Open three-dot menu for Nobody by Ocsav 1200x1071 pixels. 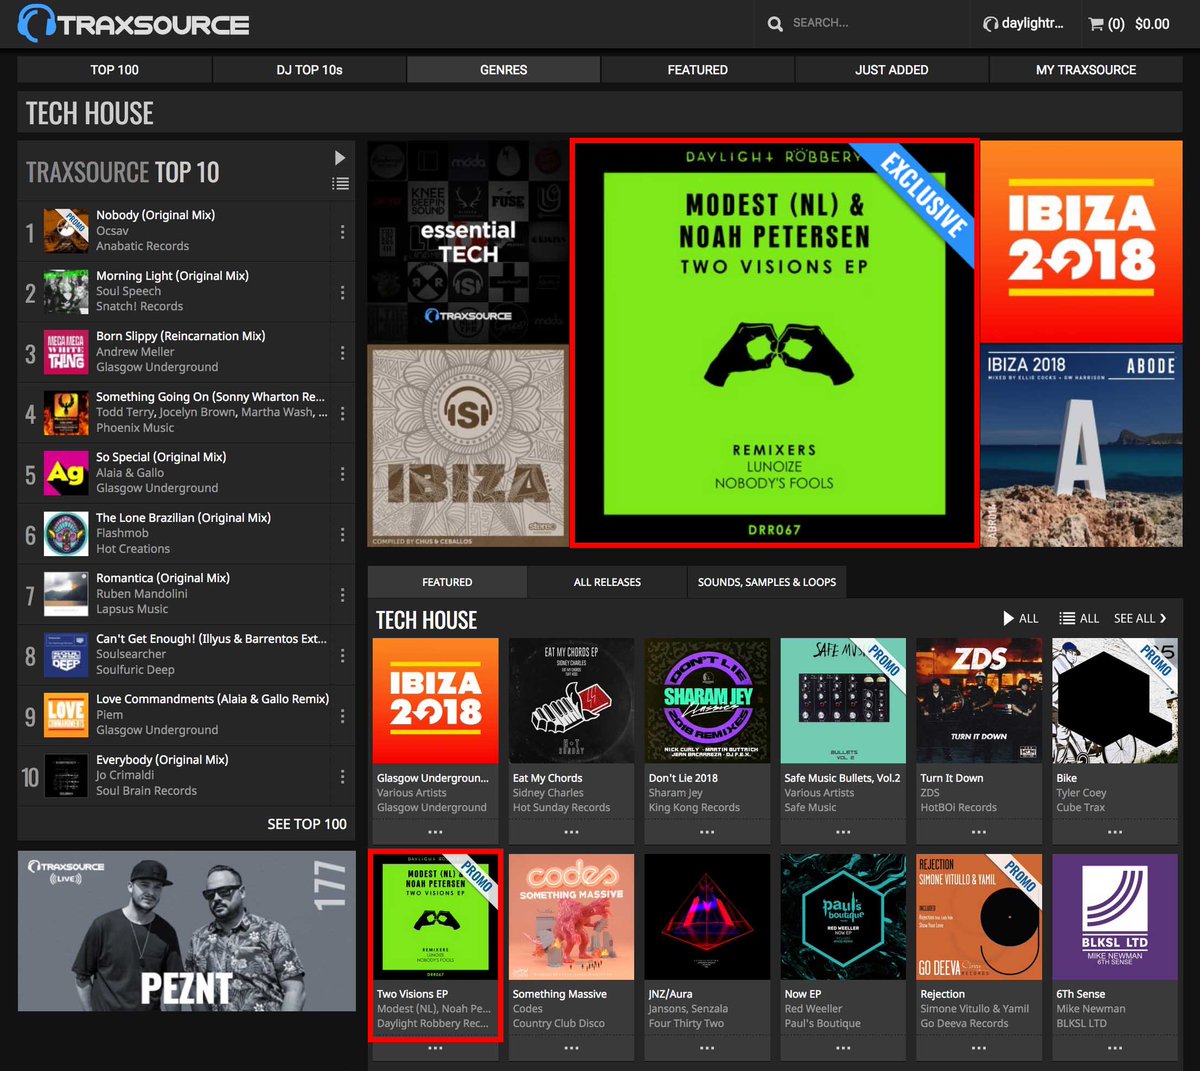[x=342, y=231]
